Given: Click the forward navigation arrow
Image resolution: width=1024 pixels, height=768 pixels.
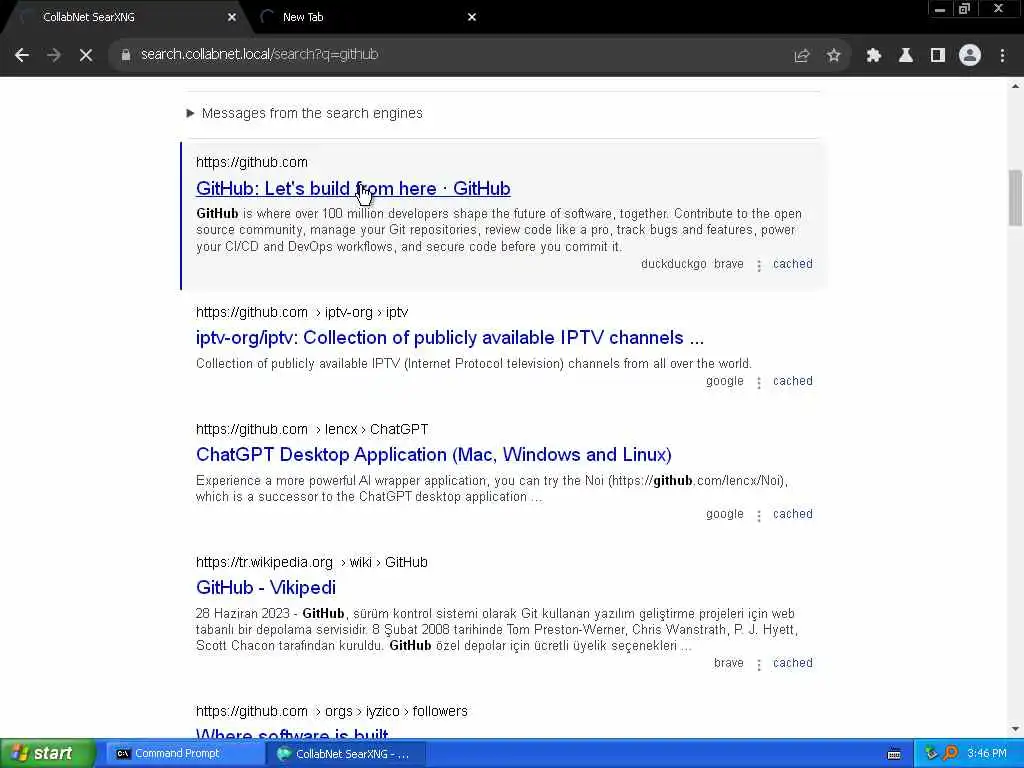Looking at the screenshot, I should pos(54,56).
